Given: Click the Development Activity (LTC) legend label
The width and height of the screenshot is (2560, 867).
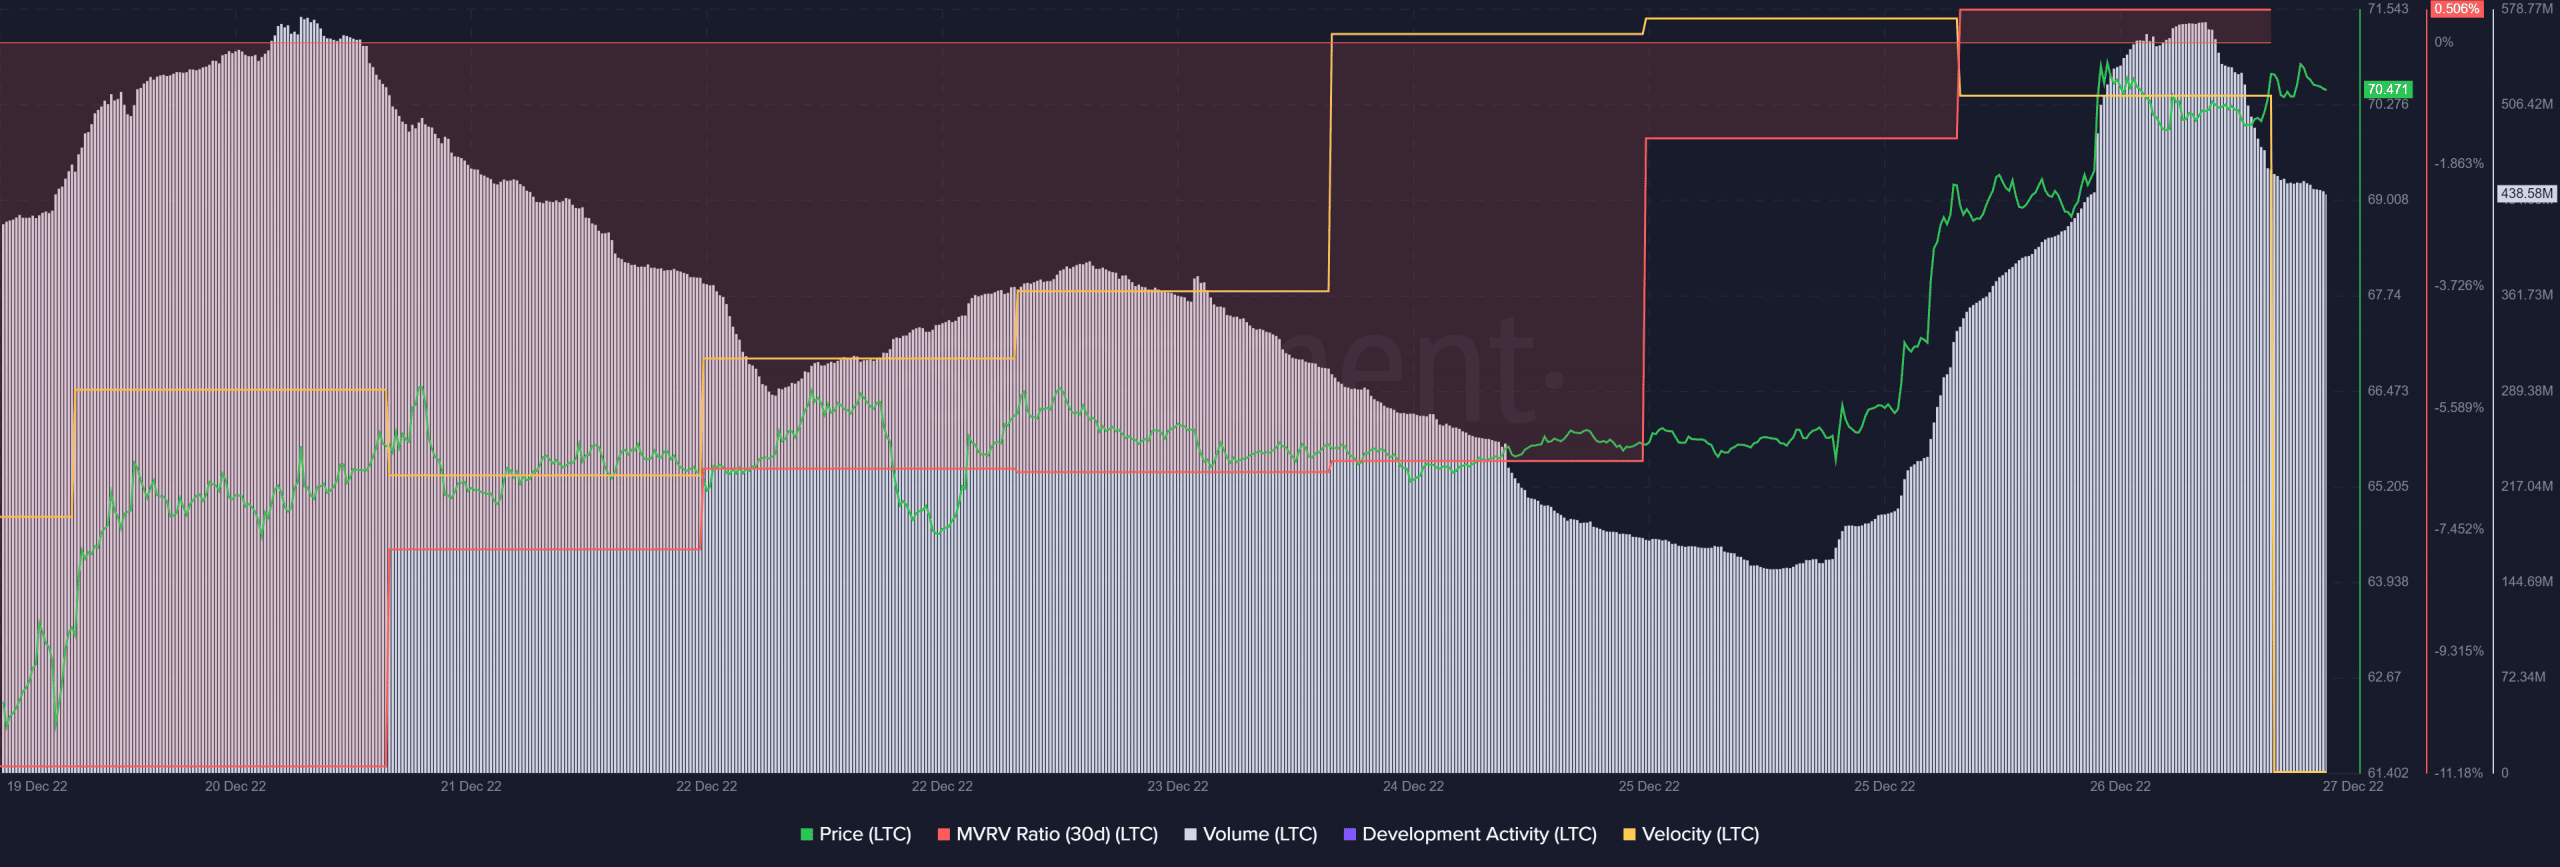Looking at the screenshot, I should tap(1479, 834).
